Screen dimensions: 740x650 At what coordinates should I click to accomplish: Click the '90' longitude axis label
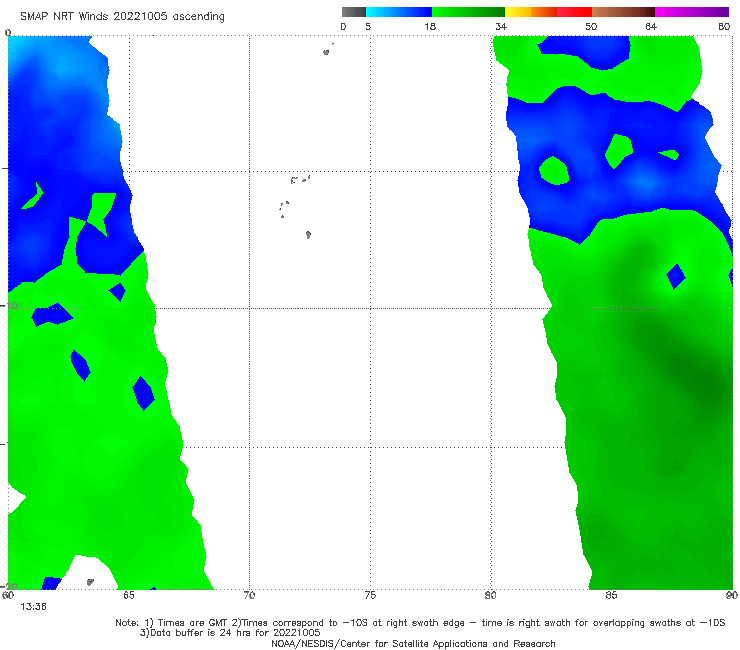[x=732, y=595]
